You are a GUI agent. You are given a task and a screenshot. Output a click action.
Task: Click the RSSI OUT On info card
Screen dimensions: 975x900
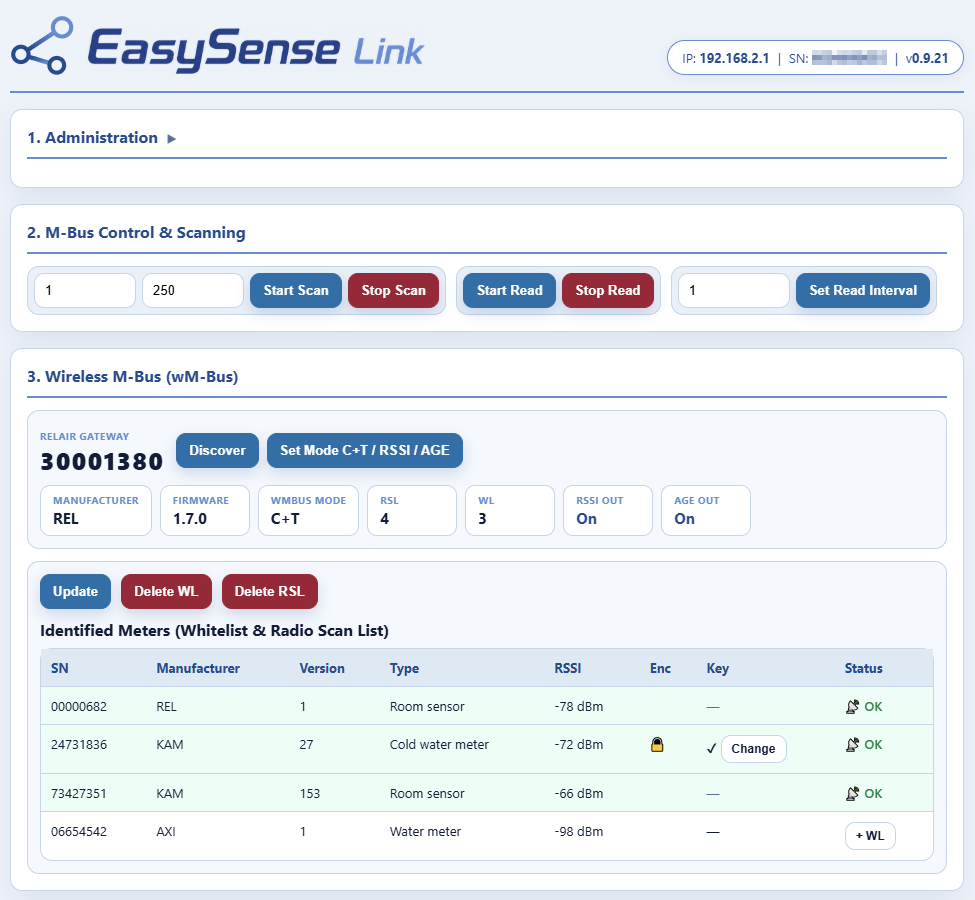coord(608,511)
